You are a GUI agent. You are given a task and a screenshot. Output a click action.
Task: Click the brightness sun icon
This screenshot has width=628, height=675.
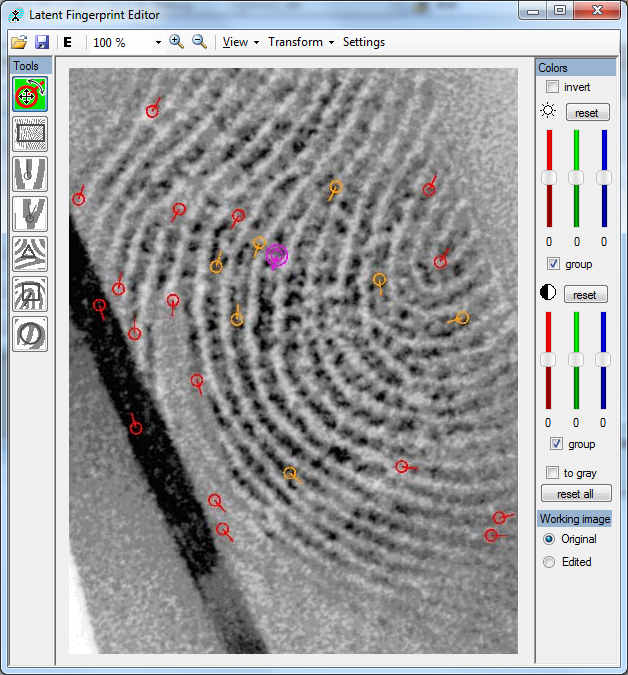[x=548, y=111]
